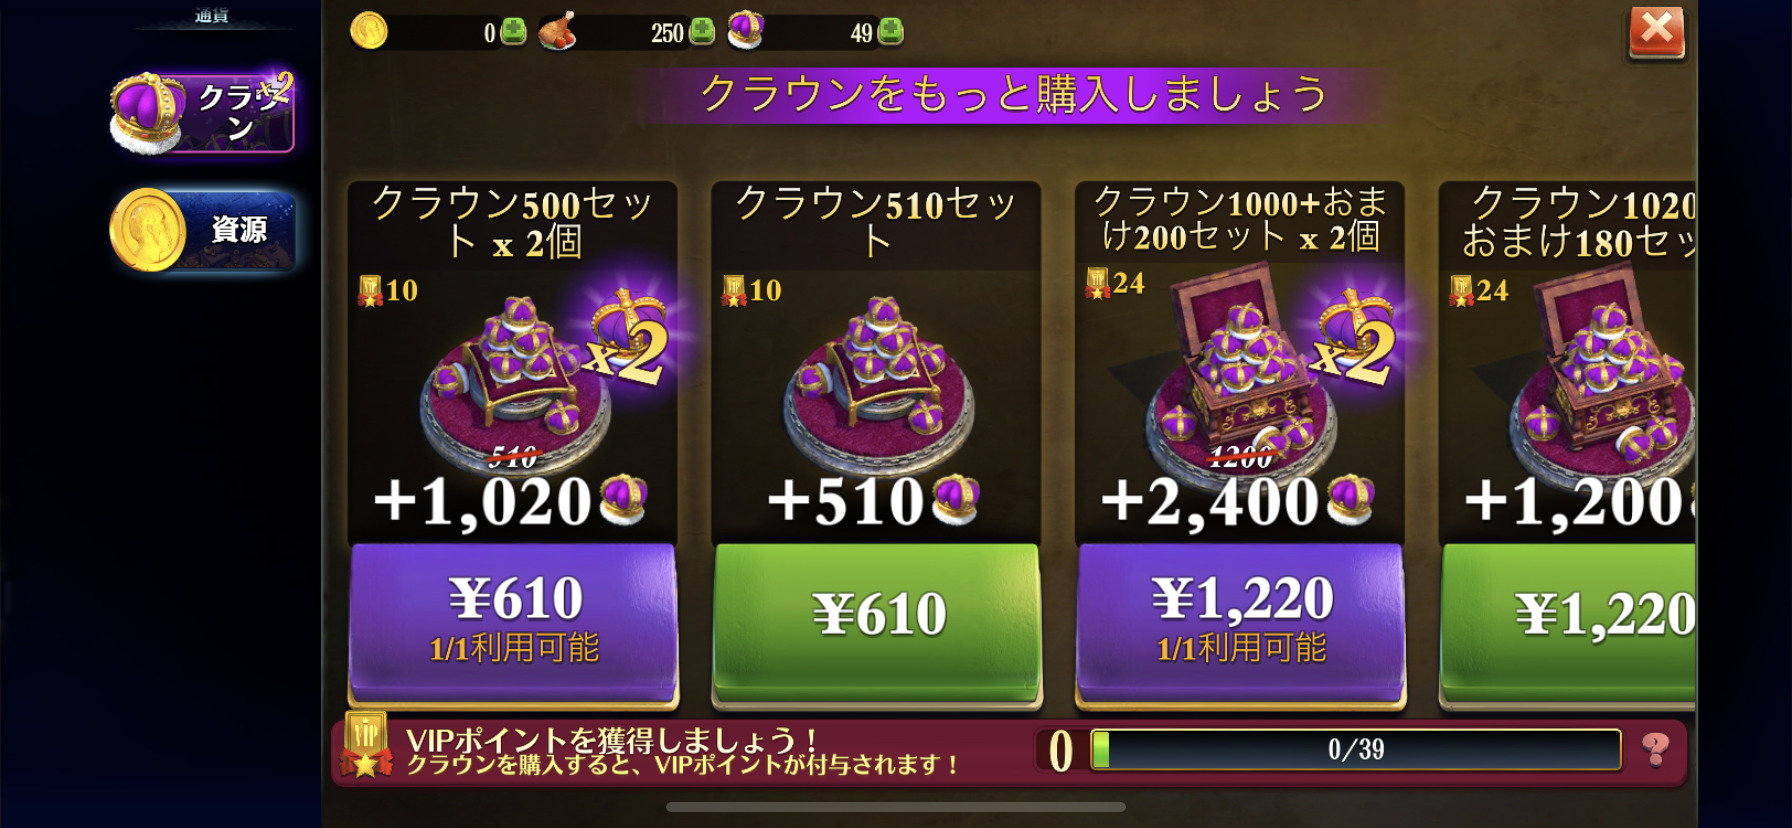This screenshot has width=1792, height=828.
Task: Open the red question mark VIP help
Action: point(1655,748)
